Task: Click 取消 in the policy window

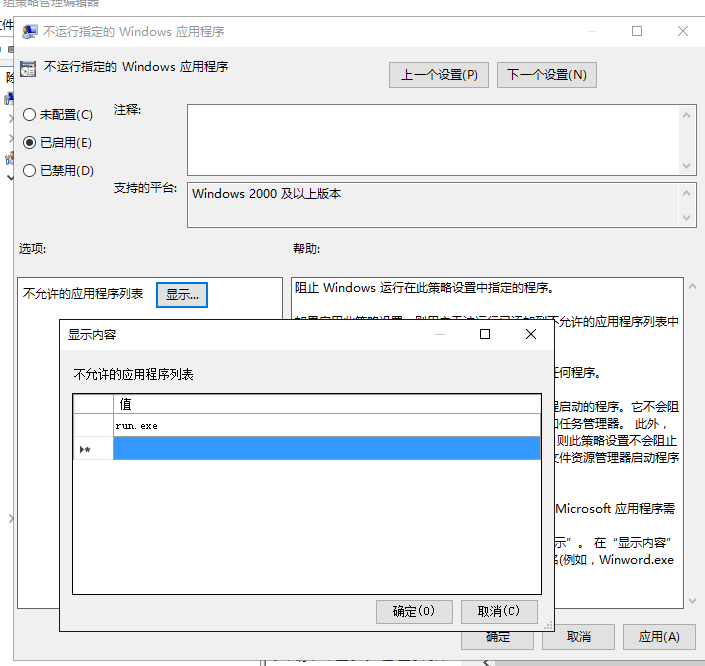Action: [578, 639]
